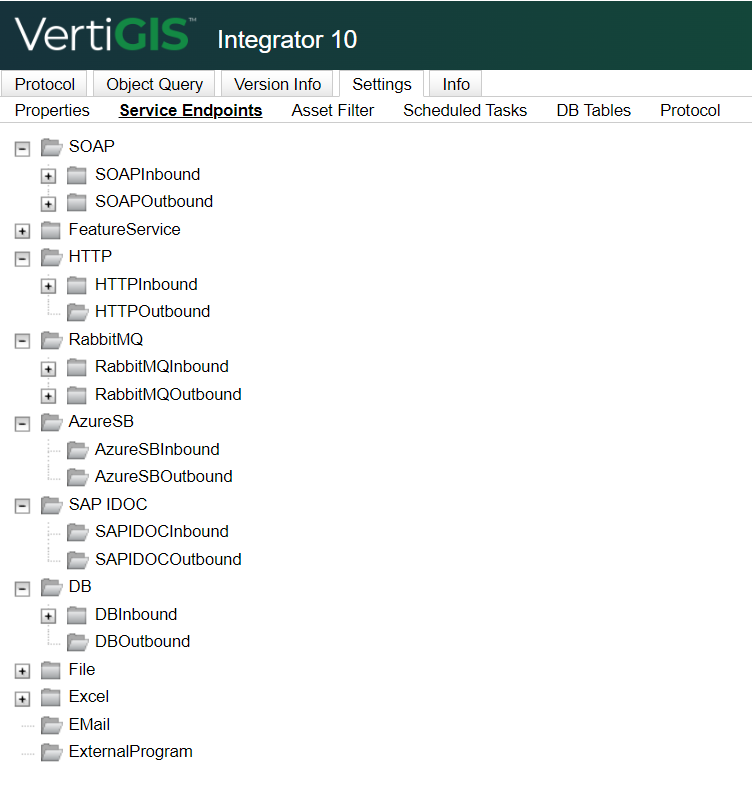Collapse the DB tree node

coord(22,589)
